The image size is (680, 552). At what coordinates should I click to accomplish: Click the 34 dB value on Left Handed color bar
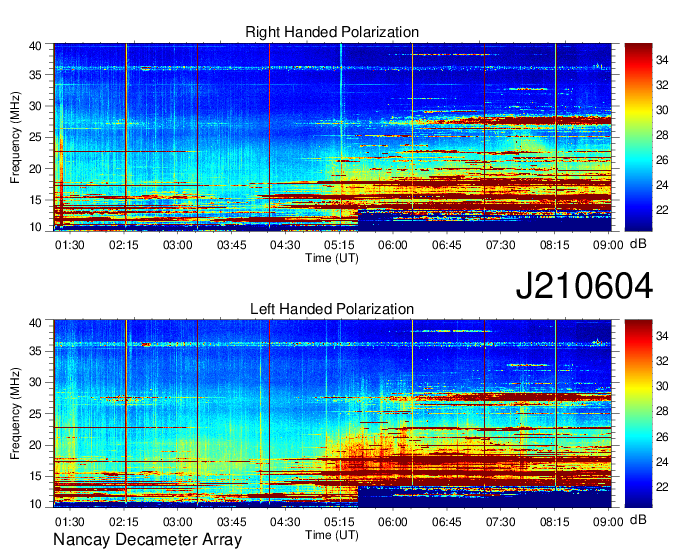662,336
